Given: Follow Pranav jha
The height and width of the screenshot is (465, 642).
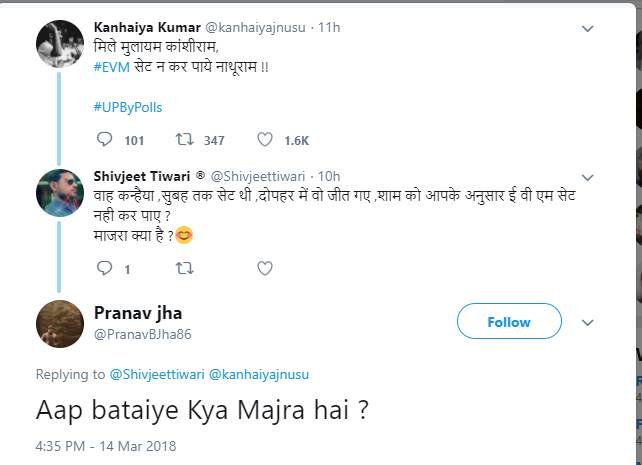Looking at the screenshot, I should [508, 322].
